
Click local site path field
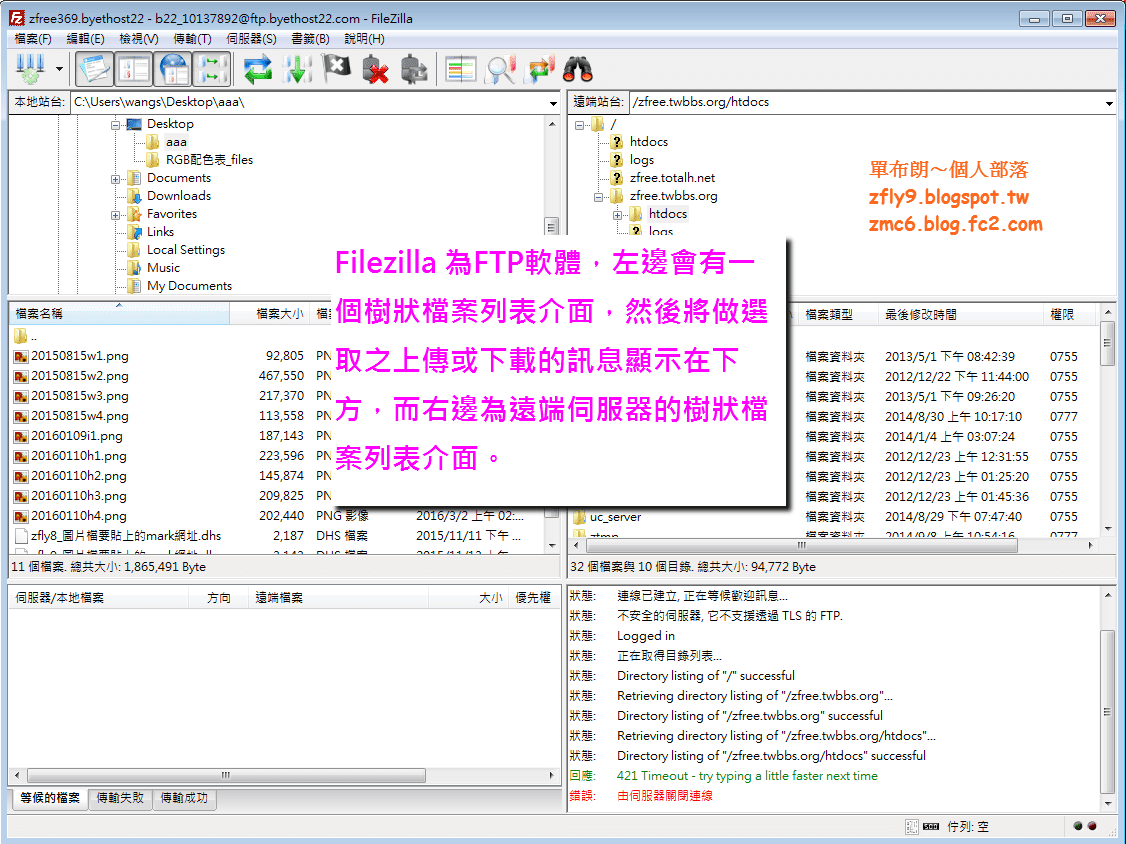tap(309, 103)
